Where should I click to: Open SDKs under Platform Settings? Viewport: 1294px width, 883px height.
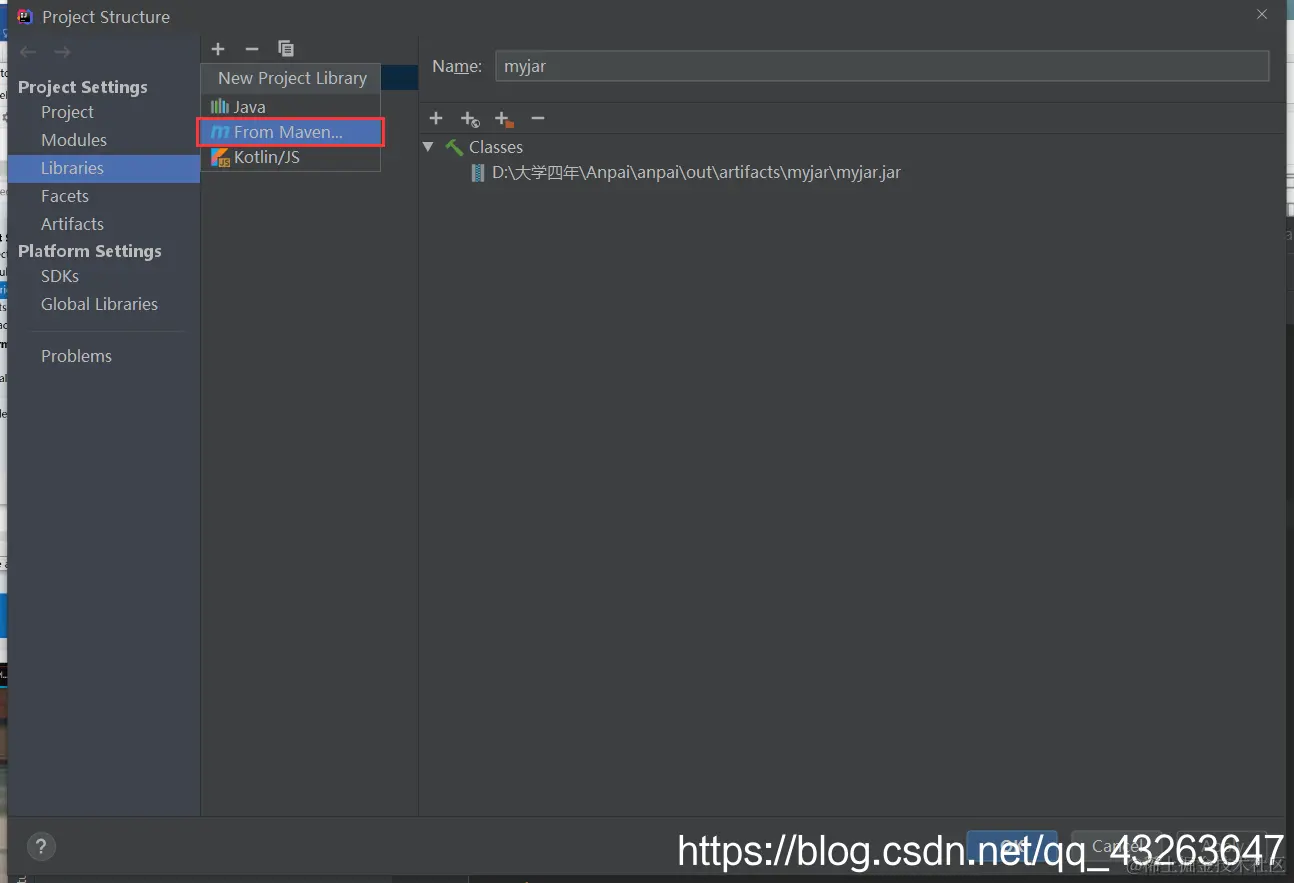(60, 276)
